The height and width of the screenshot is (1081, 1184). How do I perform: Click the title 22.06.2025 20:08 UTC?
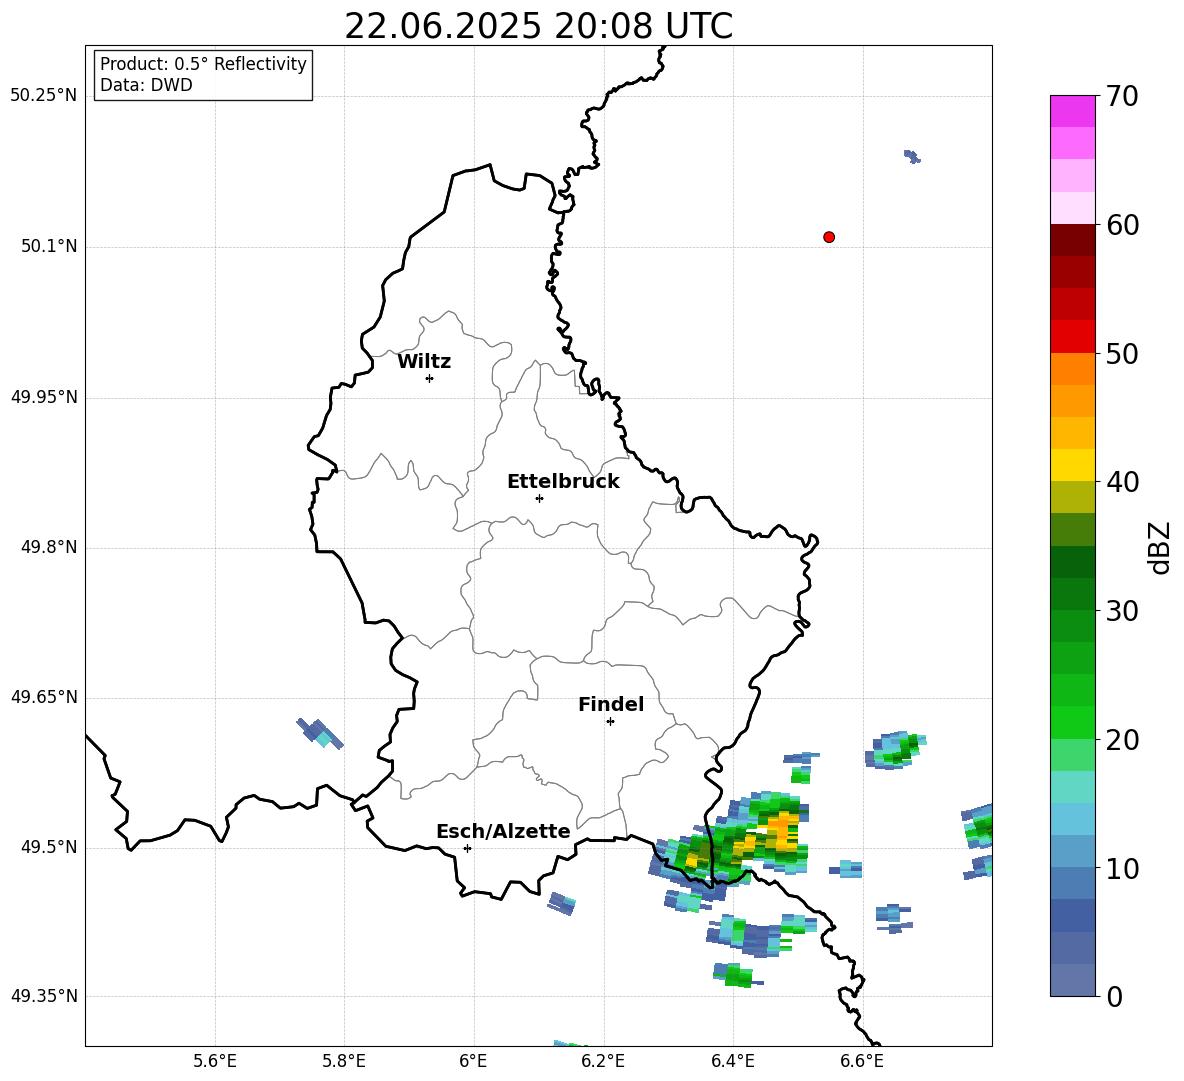[x=538, y=26]
